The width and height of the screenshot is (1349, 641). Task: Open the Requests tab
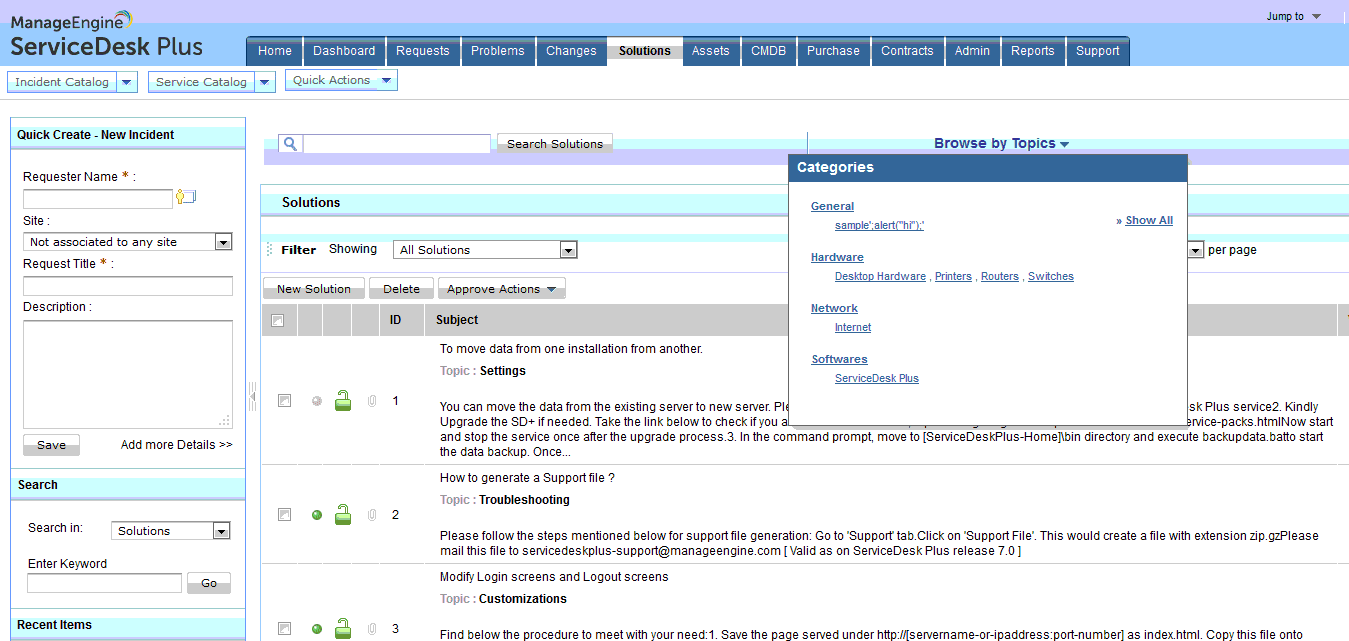(x=423, y=51)
